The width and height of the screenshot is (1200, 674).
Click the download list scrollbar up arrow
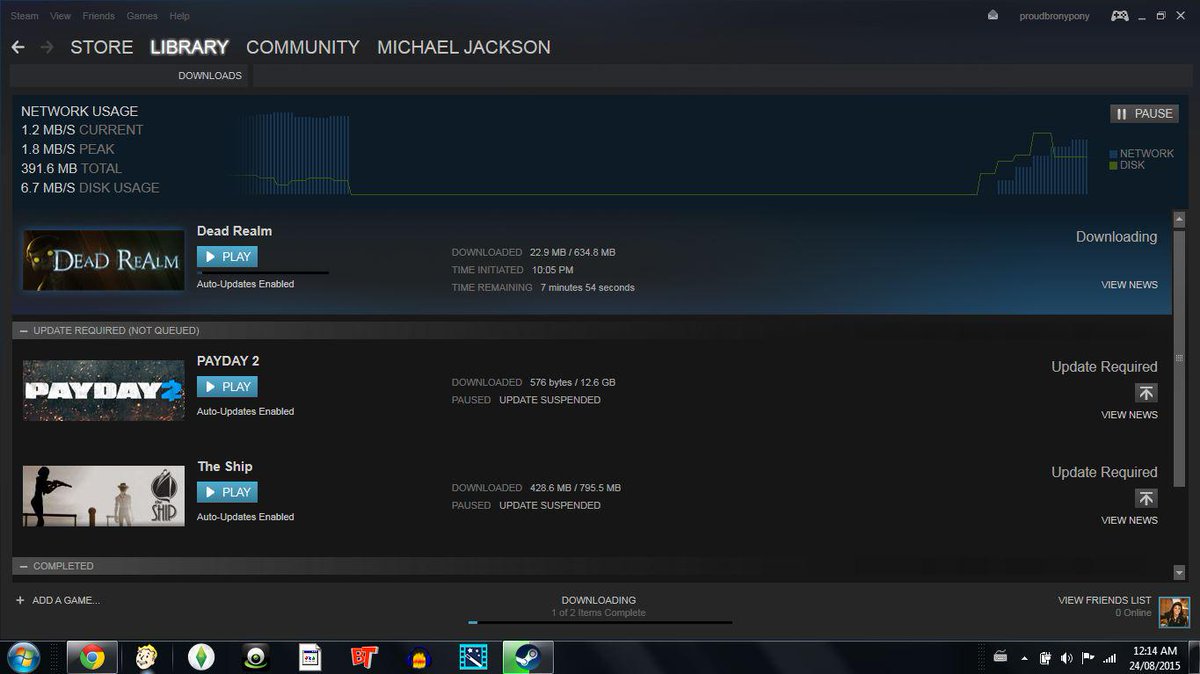tap(1180, 219)
